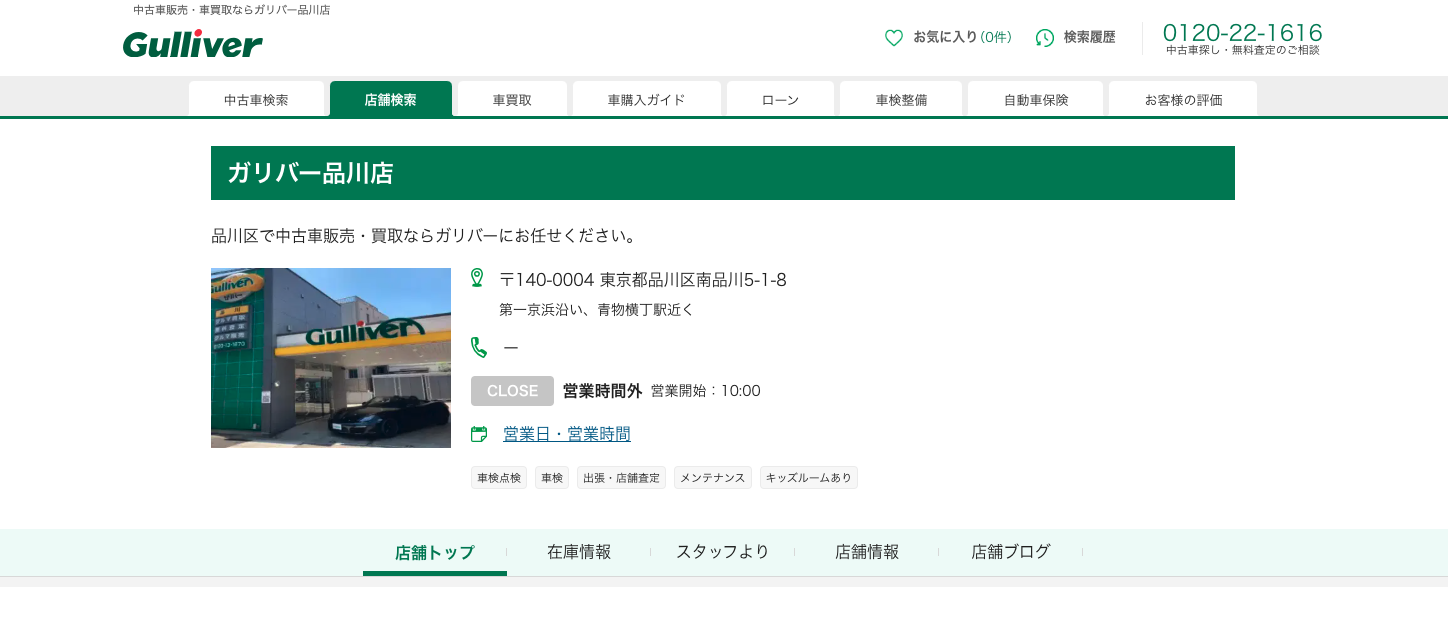Click the search history clock icon
The image size is (1448, 627).
point(1045,38)
